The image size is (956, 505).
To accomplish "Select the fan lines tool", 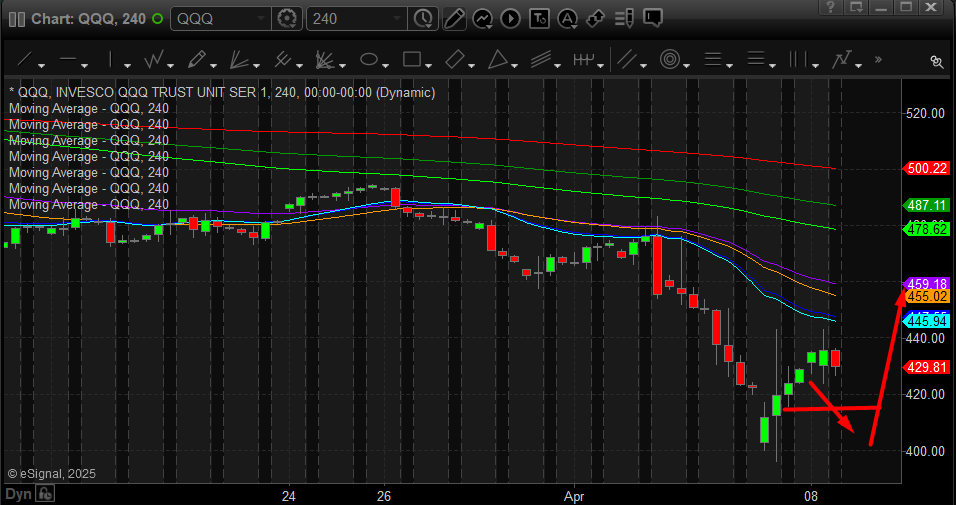I will tap(238, 60).
